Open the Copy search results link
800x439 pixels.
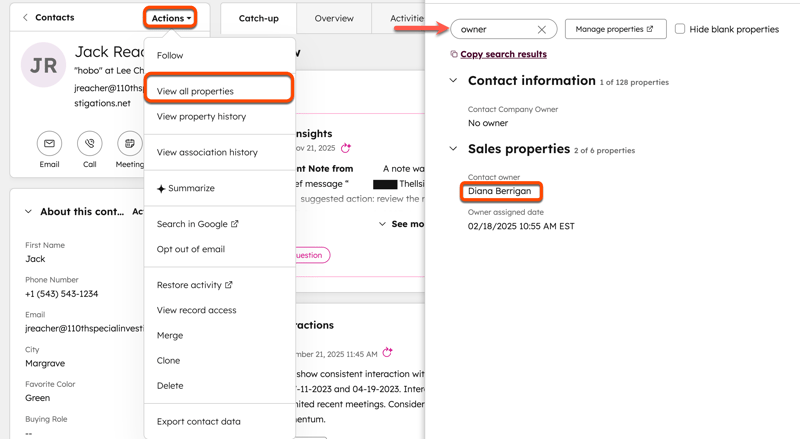[503, 54]
